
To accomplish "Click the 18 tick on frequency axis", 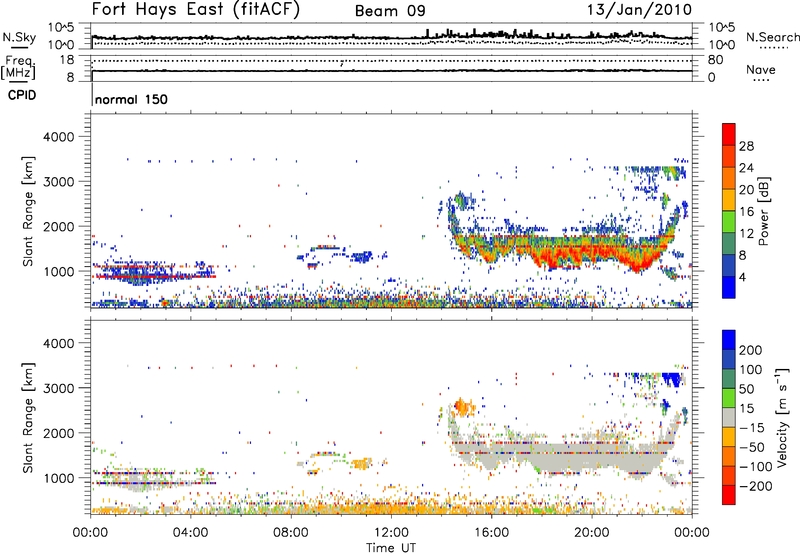I will [67, 60].
